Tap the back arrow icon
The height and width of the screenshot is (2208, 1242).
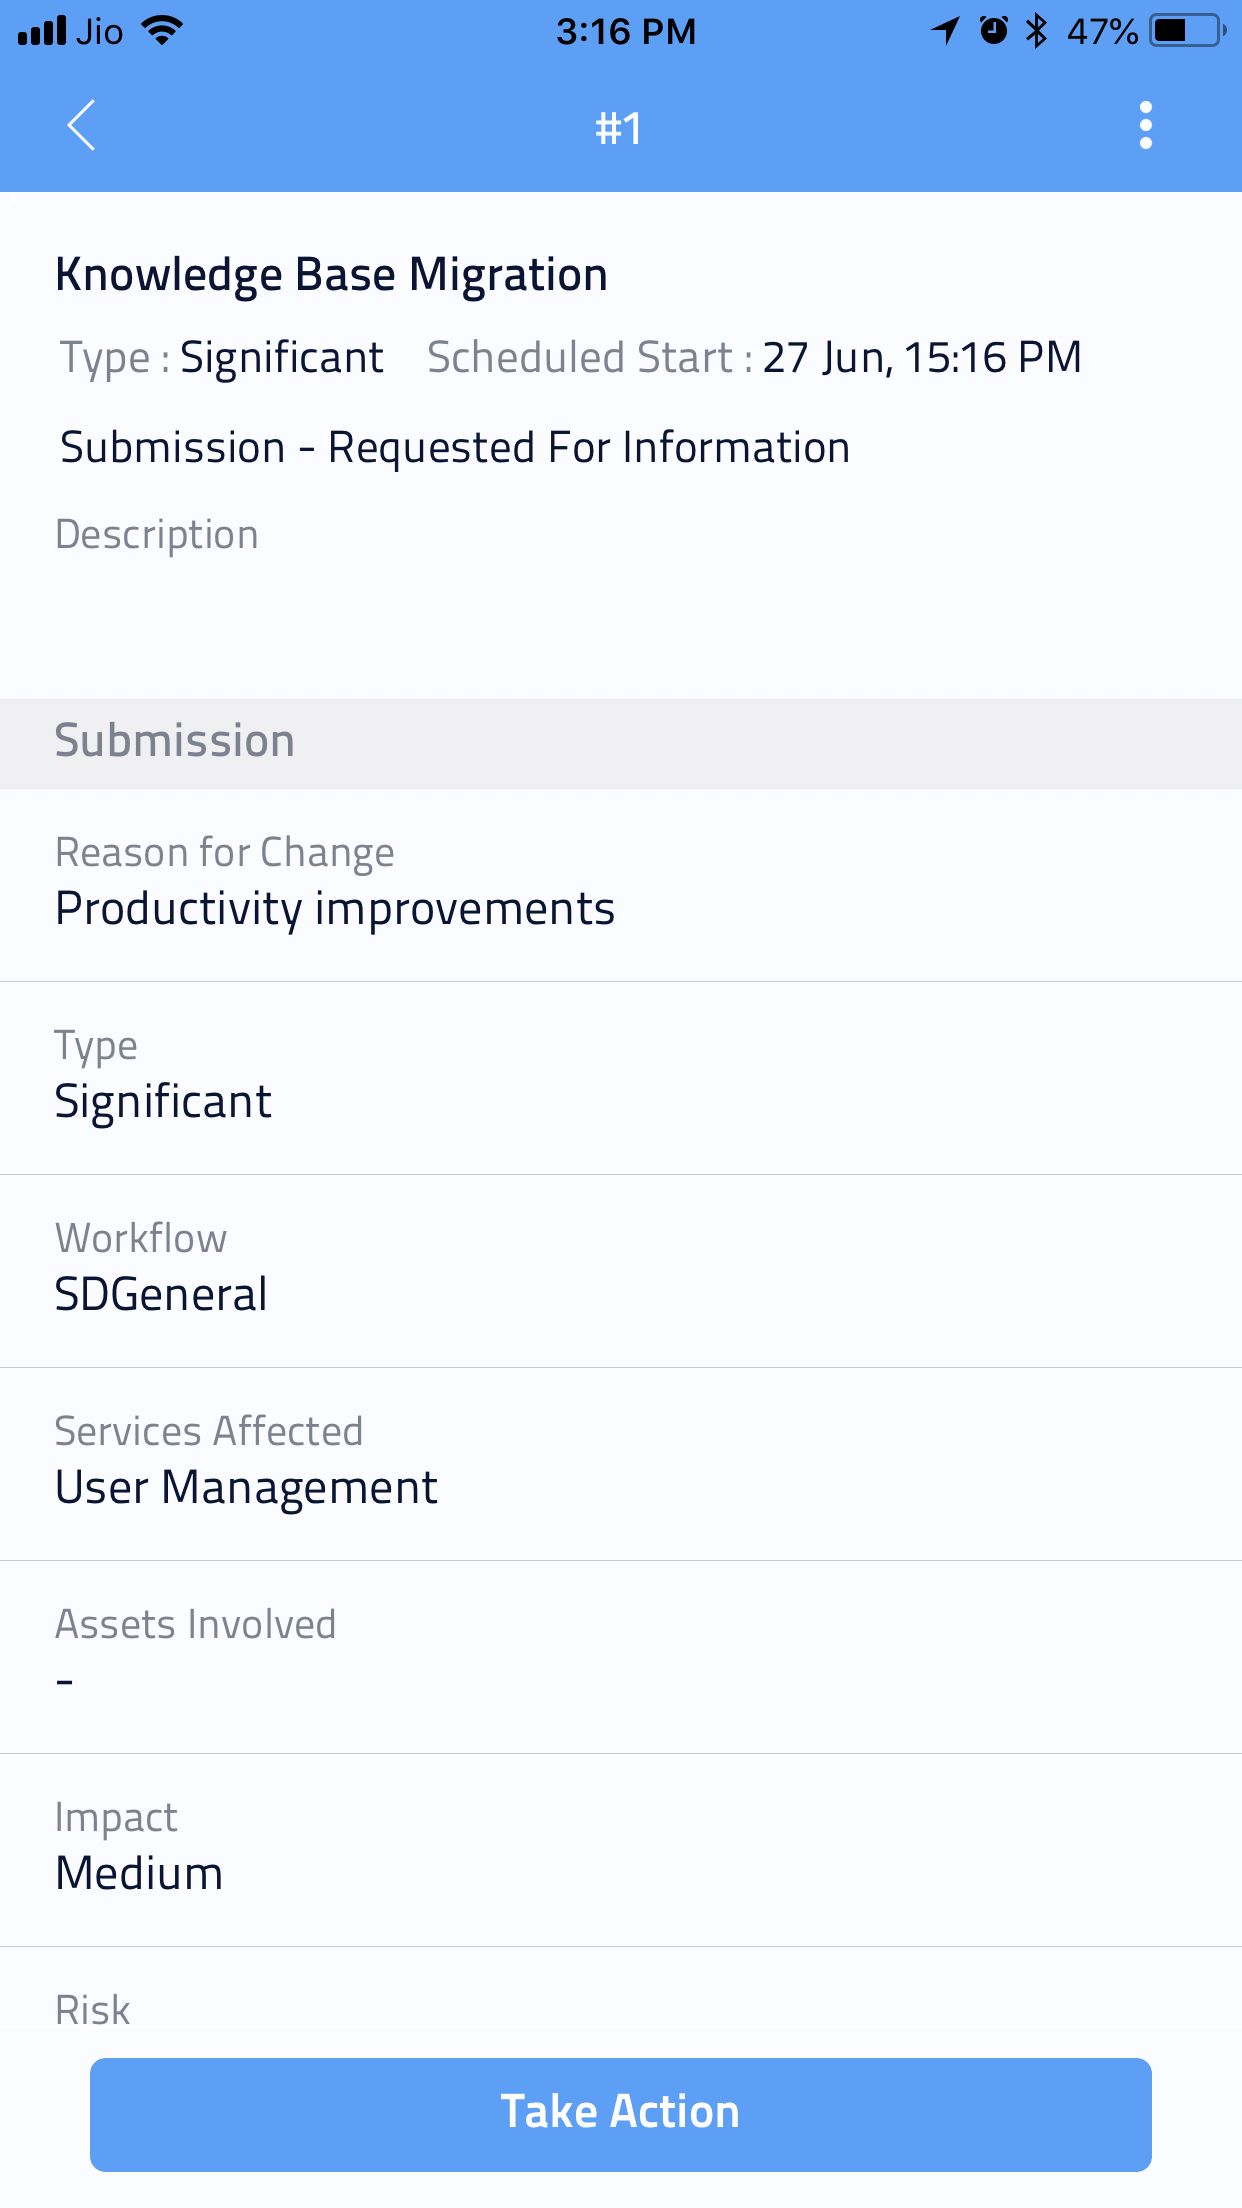82,126
